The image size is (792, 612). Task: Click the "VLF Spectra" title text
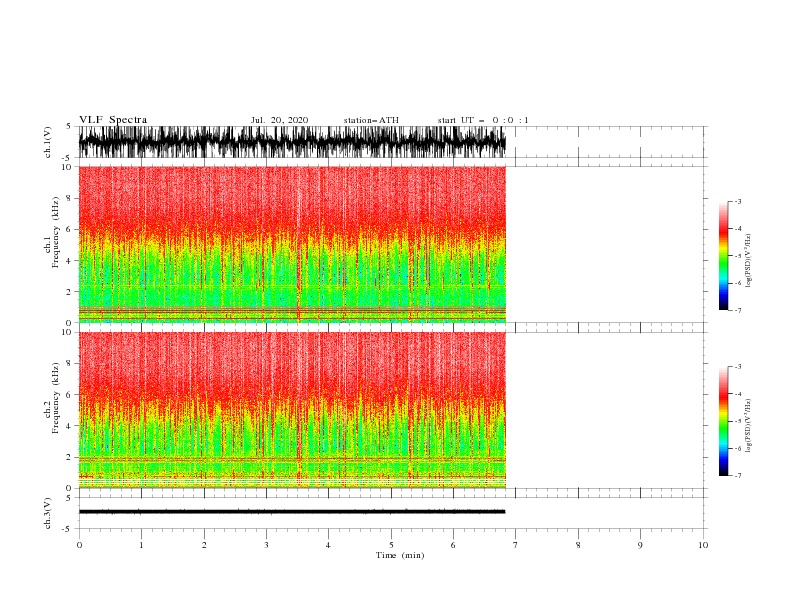pyautogui.click(x=113, y=120)
